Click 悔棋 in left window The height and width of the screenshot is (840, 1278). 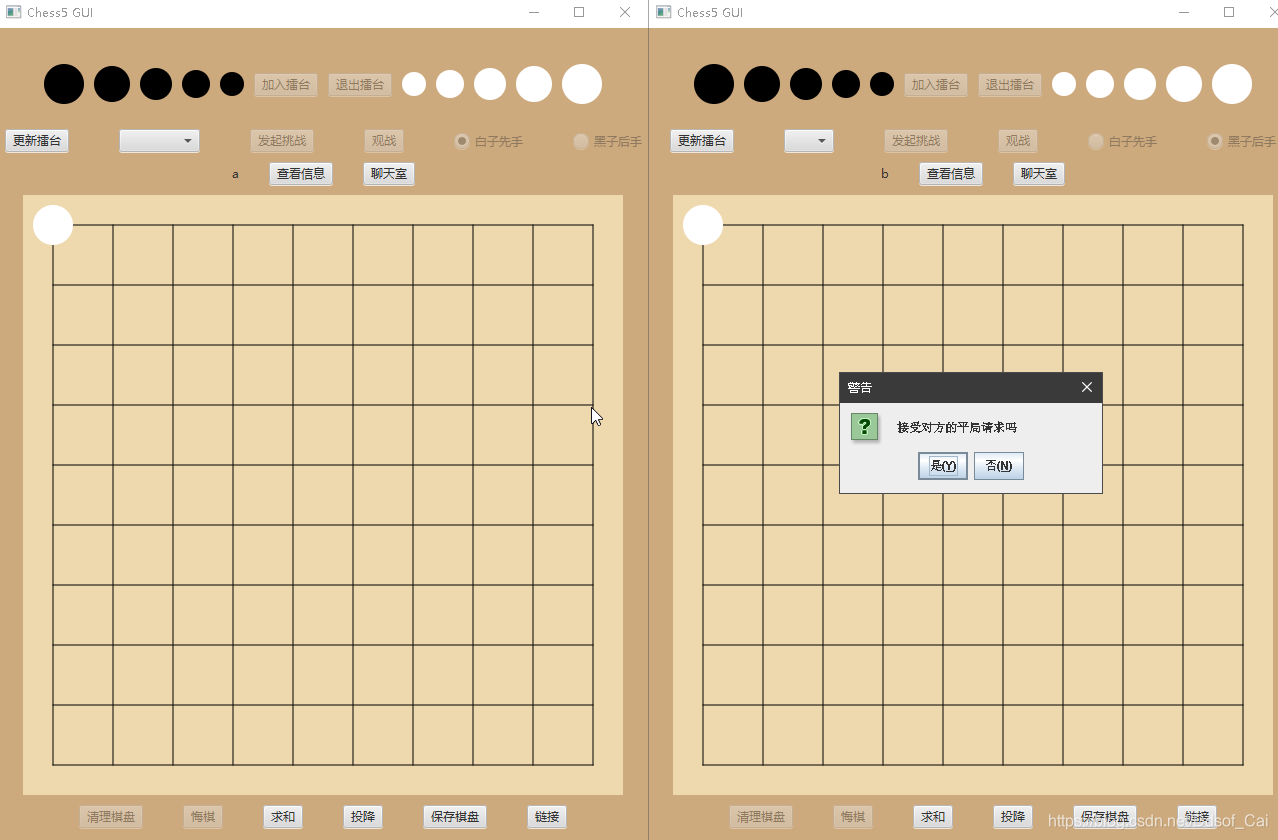tap(203, 817)
